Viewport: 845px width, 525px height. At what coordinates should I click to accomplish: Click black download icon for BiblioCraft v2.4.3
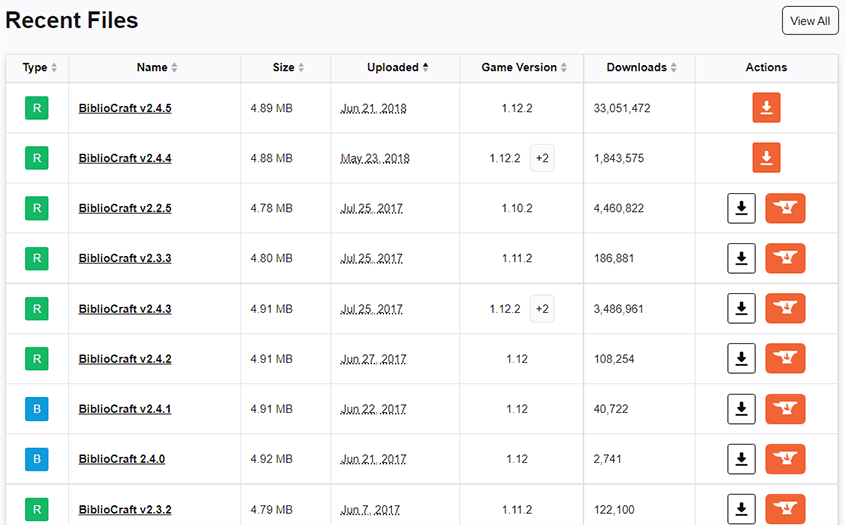(x=741, y=308)
